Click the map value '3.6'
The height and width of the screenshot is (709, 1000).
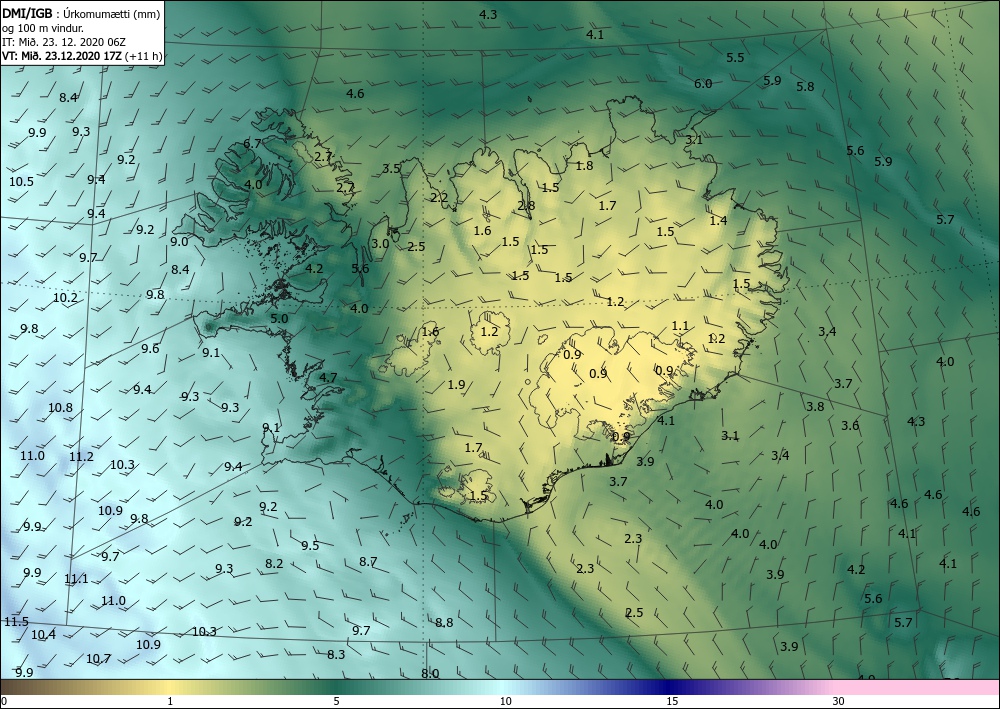click(850, 426)
